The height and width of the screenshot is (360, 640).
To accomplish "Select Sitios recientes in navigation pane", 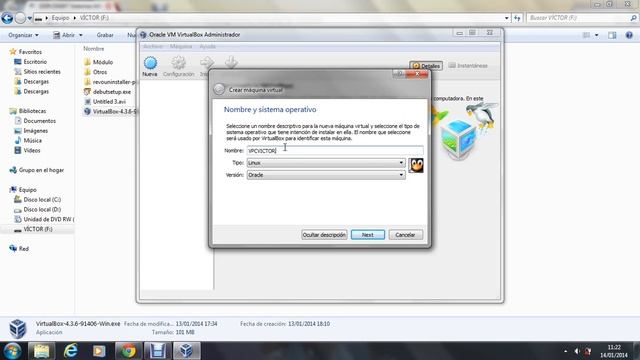I will (42, 71).
